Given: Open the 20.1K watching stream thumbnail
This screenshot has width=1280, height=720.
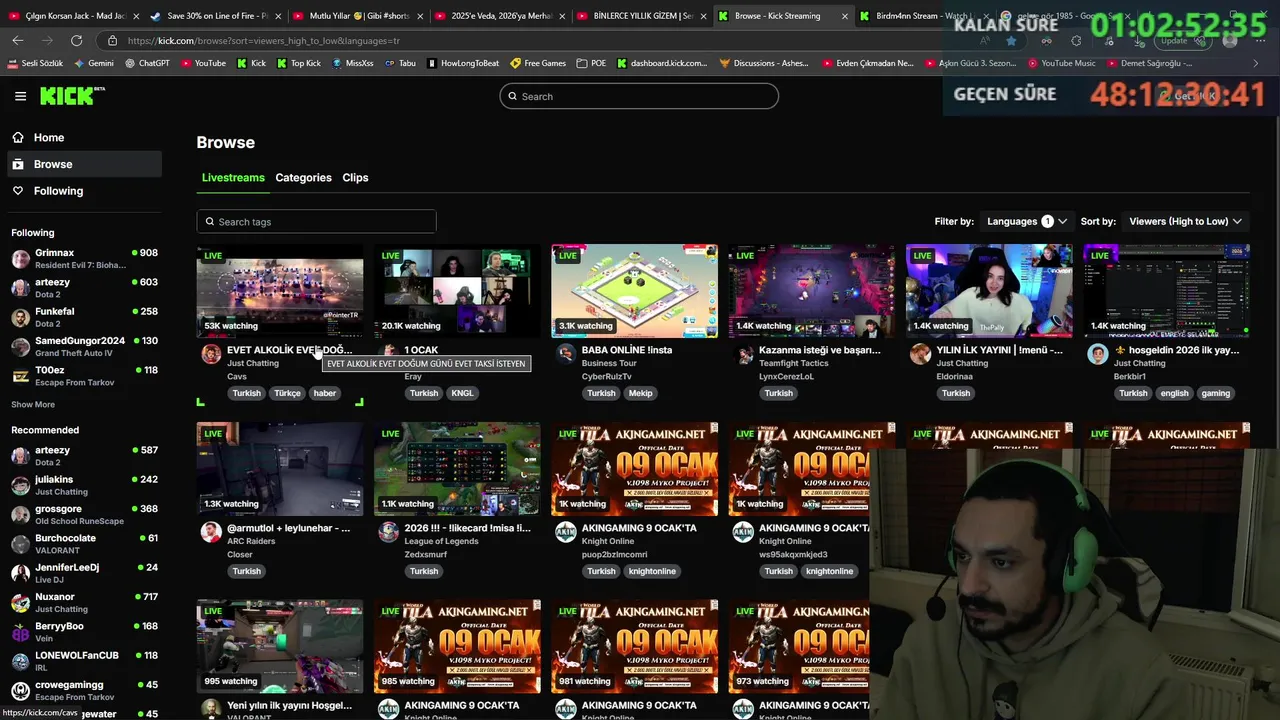Looking at the screenshot, I should 457,291.
